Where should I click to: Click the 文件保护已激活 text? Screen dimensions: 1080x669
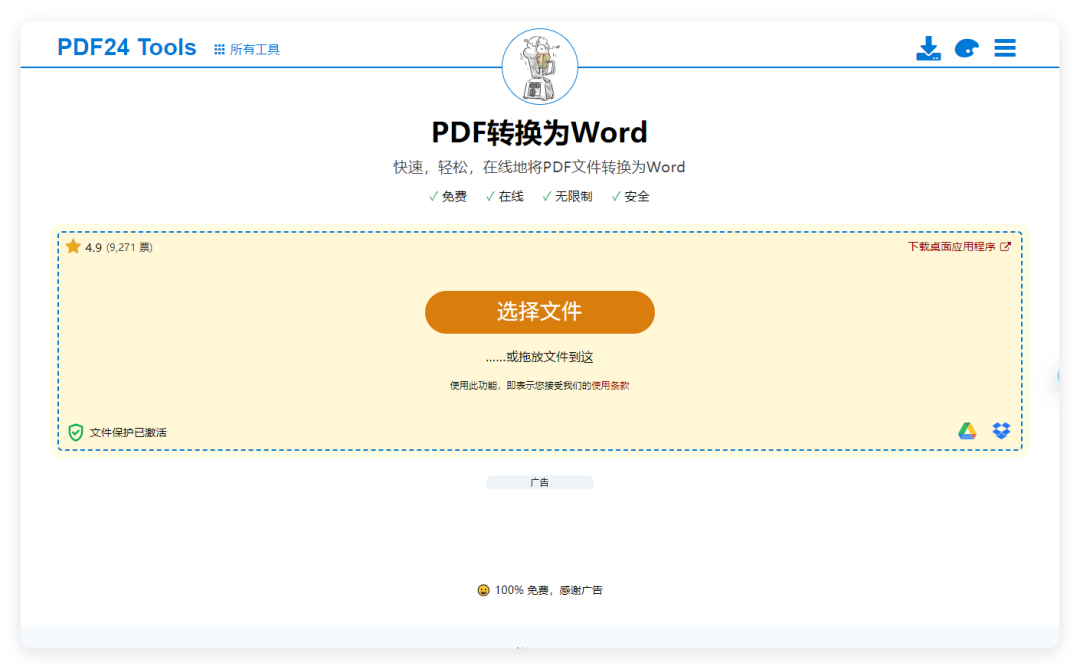pyautogui.click(x=128, y=433)
